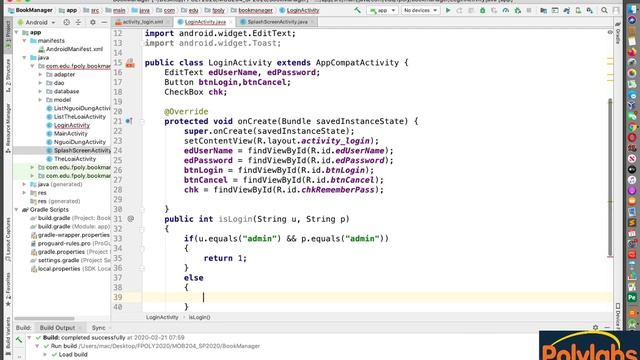Open the SDK Manager toolbar icon
640x360 pixels.
[589, 10]
